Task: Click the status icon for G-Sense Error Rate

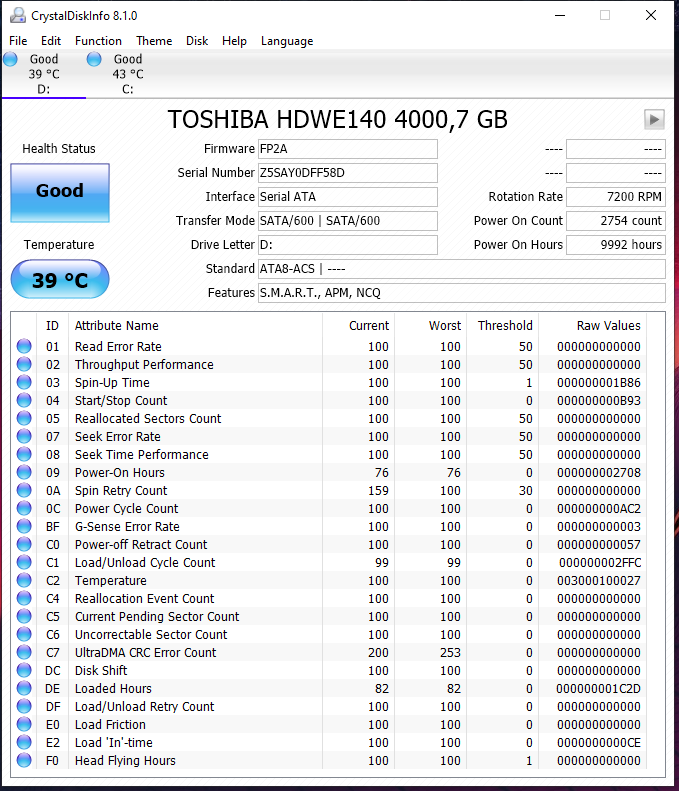Action: pyautogui.click(x=24, y=526)
